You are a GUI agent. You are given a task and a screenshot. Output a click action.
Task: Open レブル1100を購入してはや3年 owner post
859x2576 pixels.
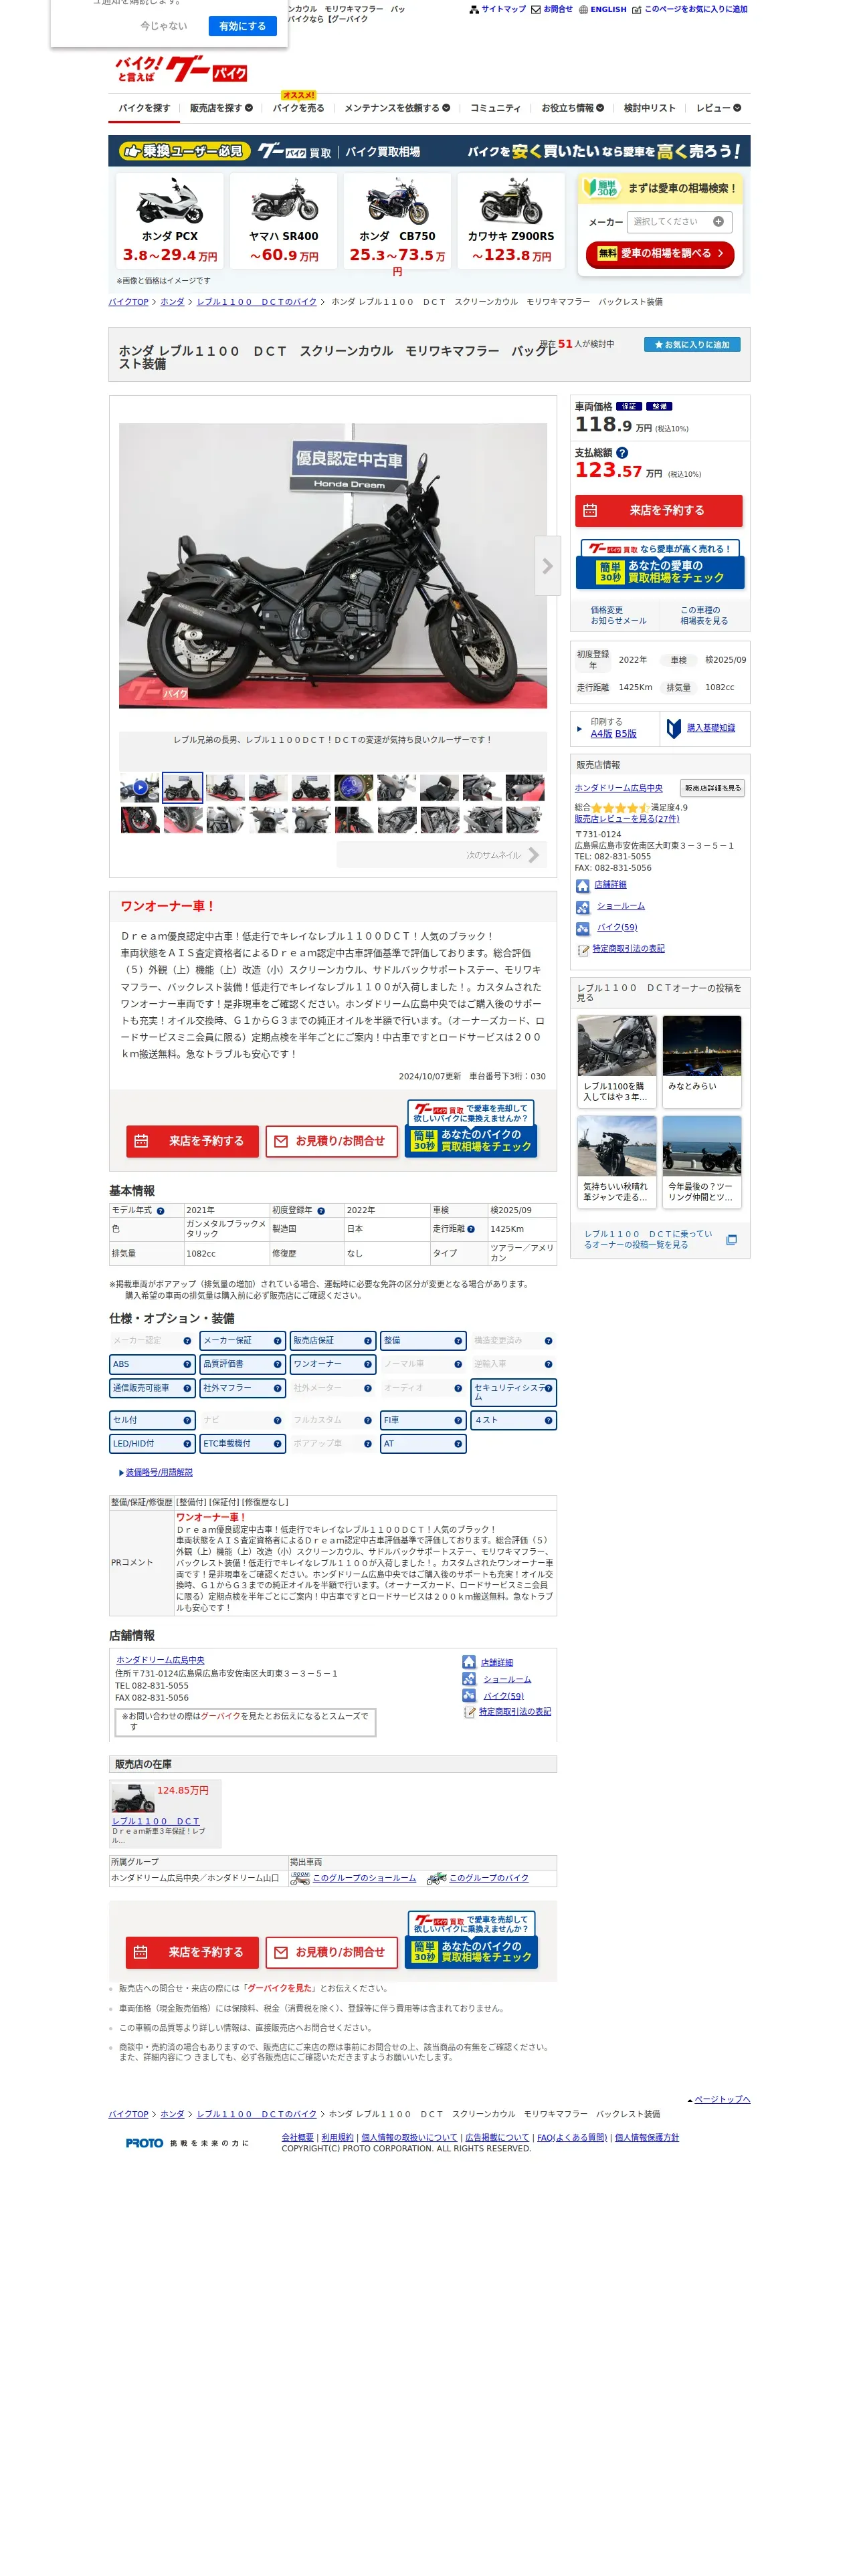tap(617, 1062)
